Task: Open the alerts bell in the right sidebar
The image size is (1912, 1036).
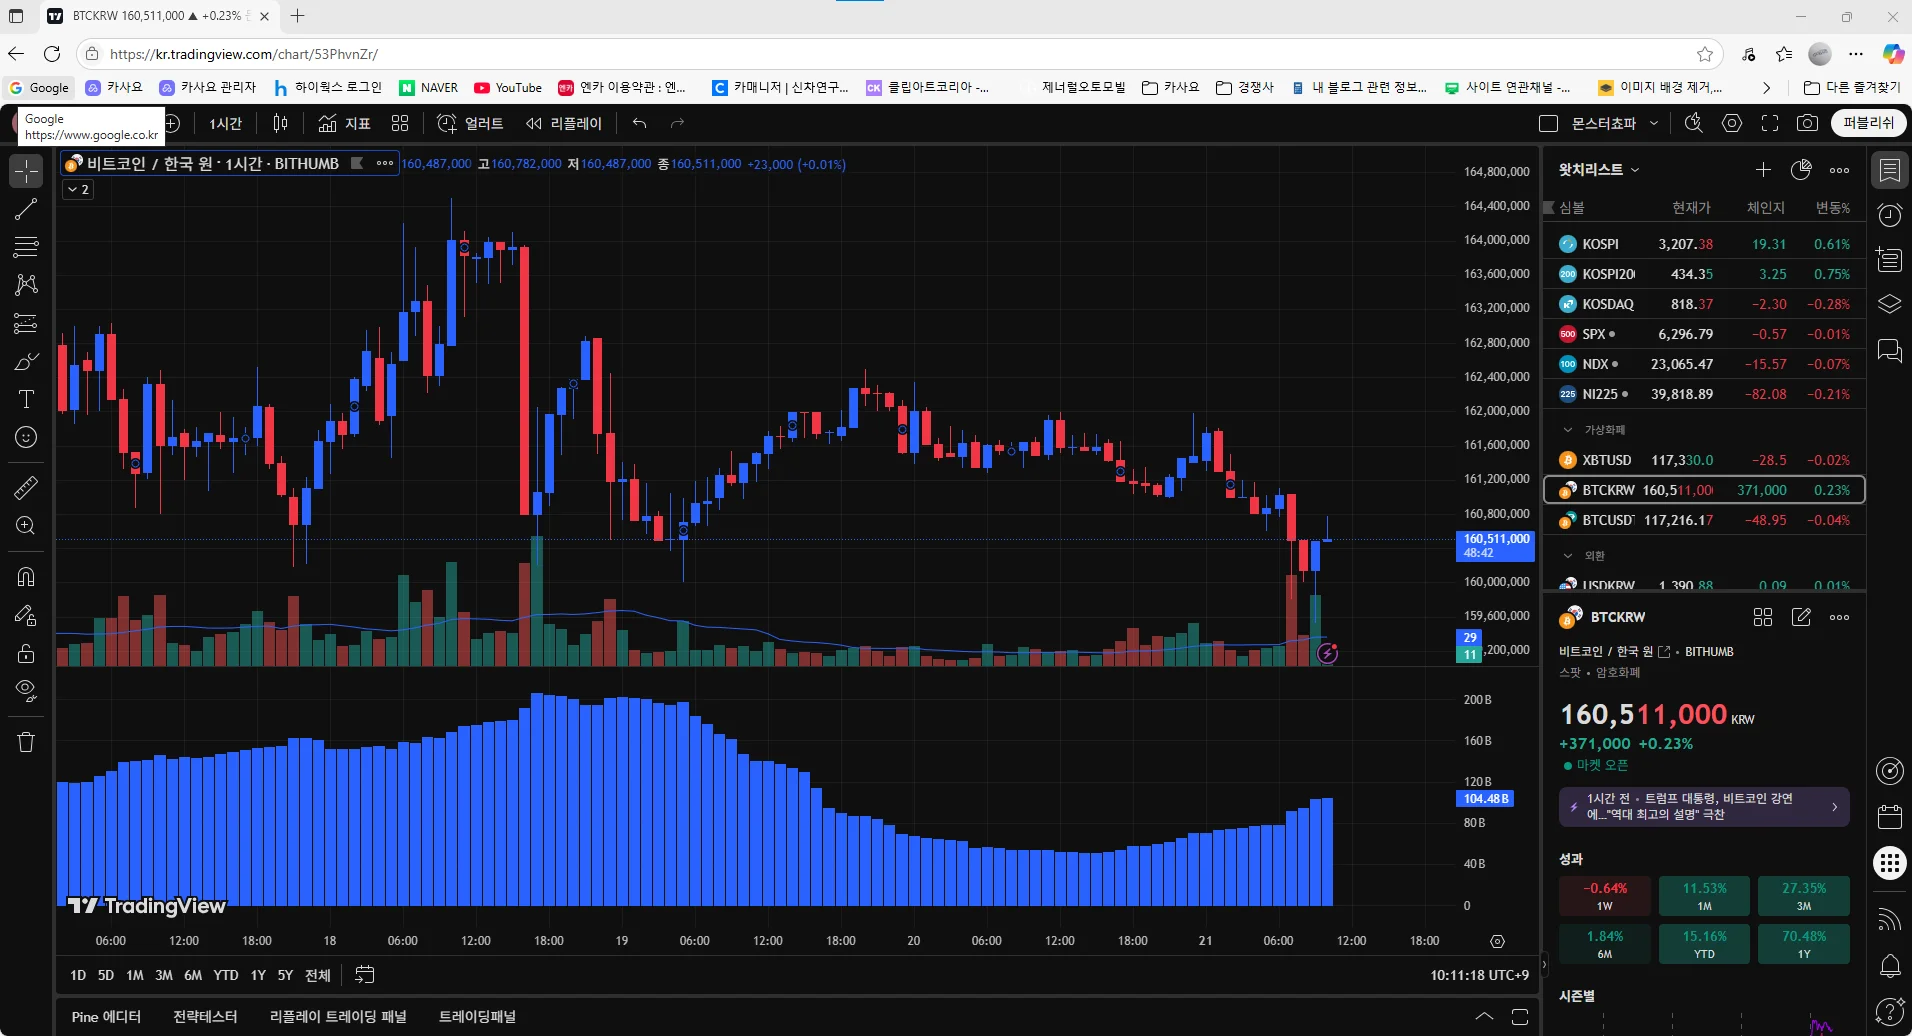Action: tap(1890, 966)
